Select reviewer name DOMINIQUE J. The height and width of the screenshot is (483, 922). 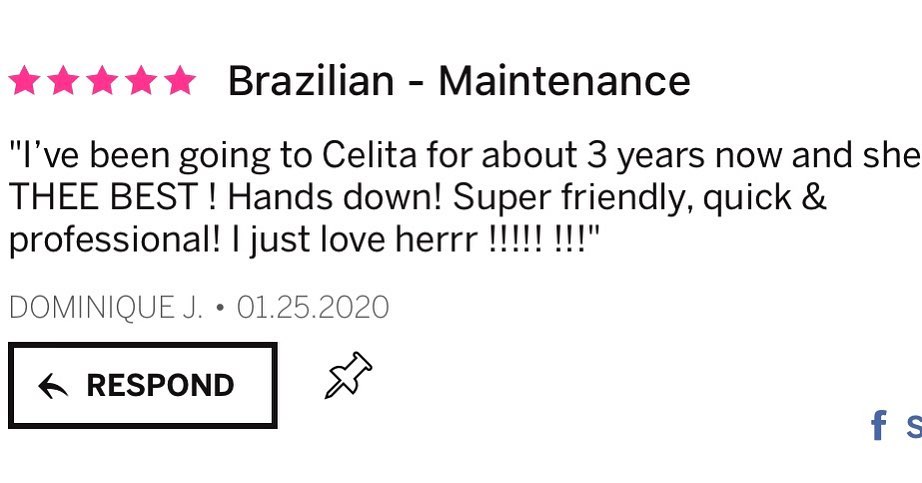pos(105,307)
